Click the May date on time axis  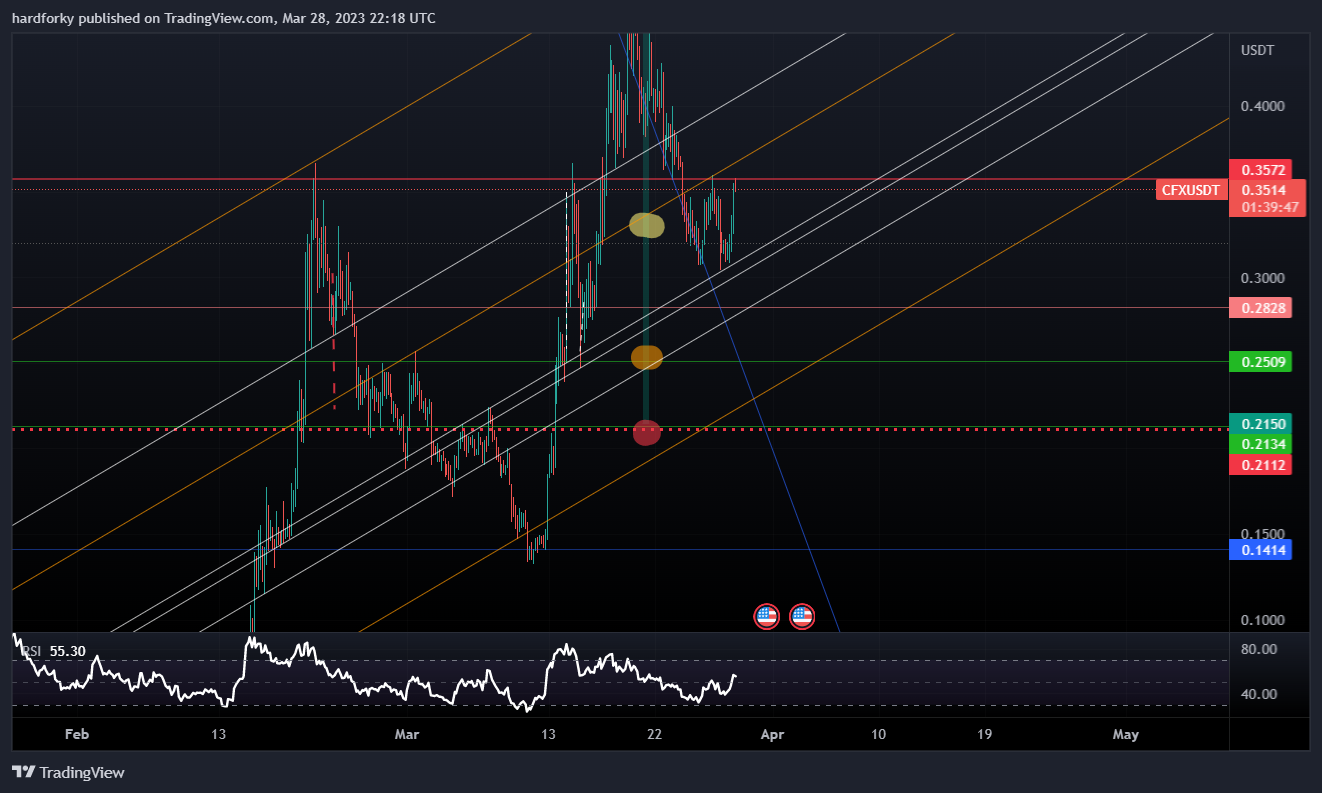(x=1126, y=734)
